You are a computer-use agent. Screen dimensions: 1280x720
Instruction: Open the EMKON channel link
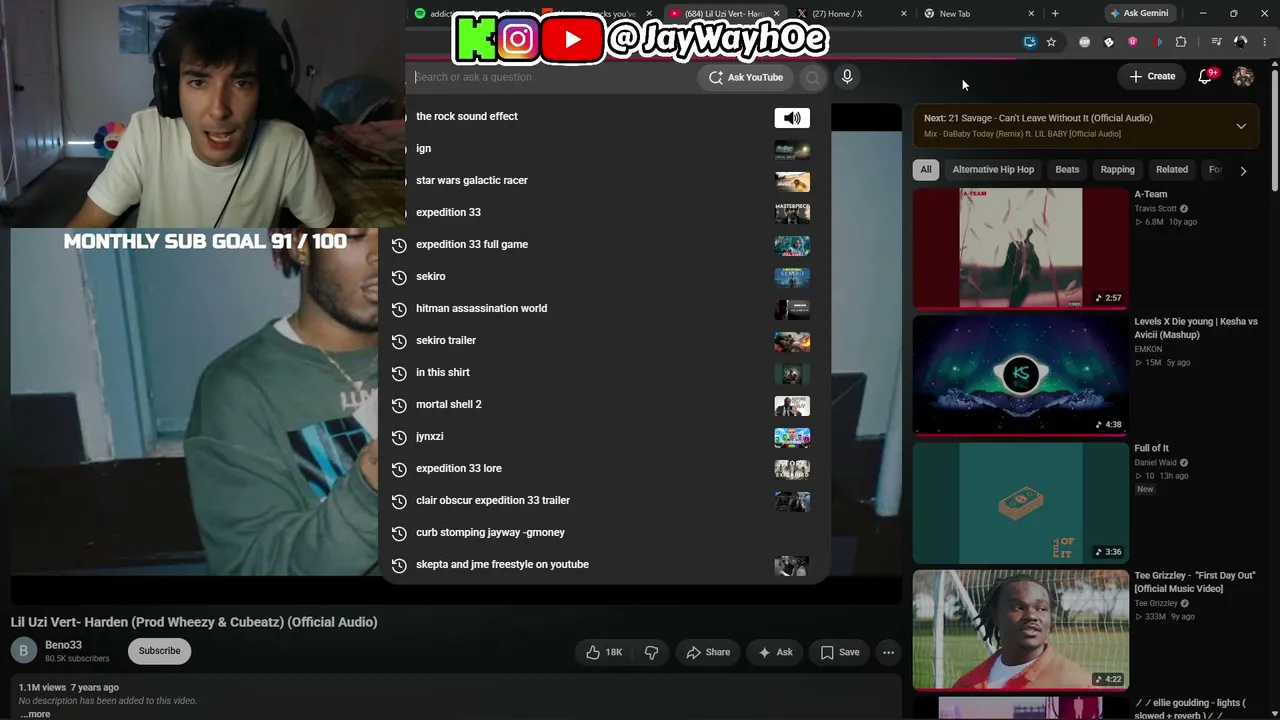point(1148,349)
